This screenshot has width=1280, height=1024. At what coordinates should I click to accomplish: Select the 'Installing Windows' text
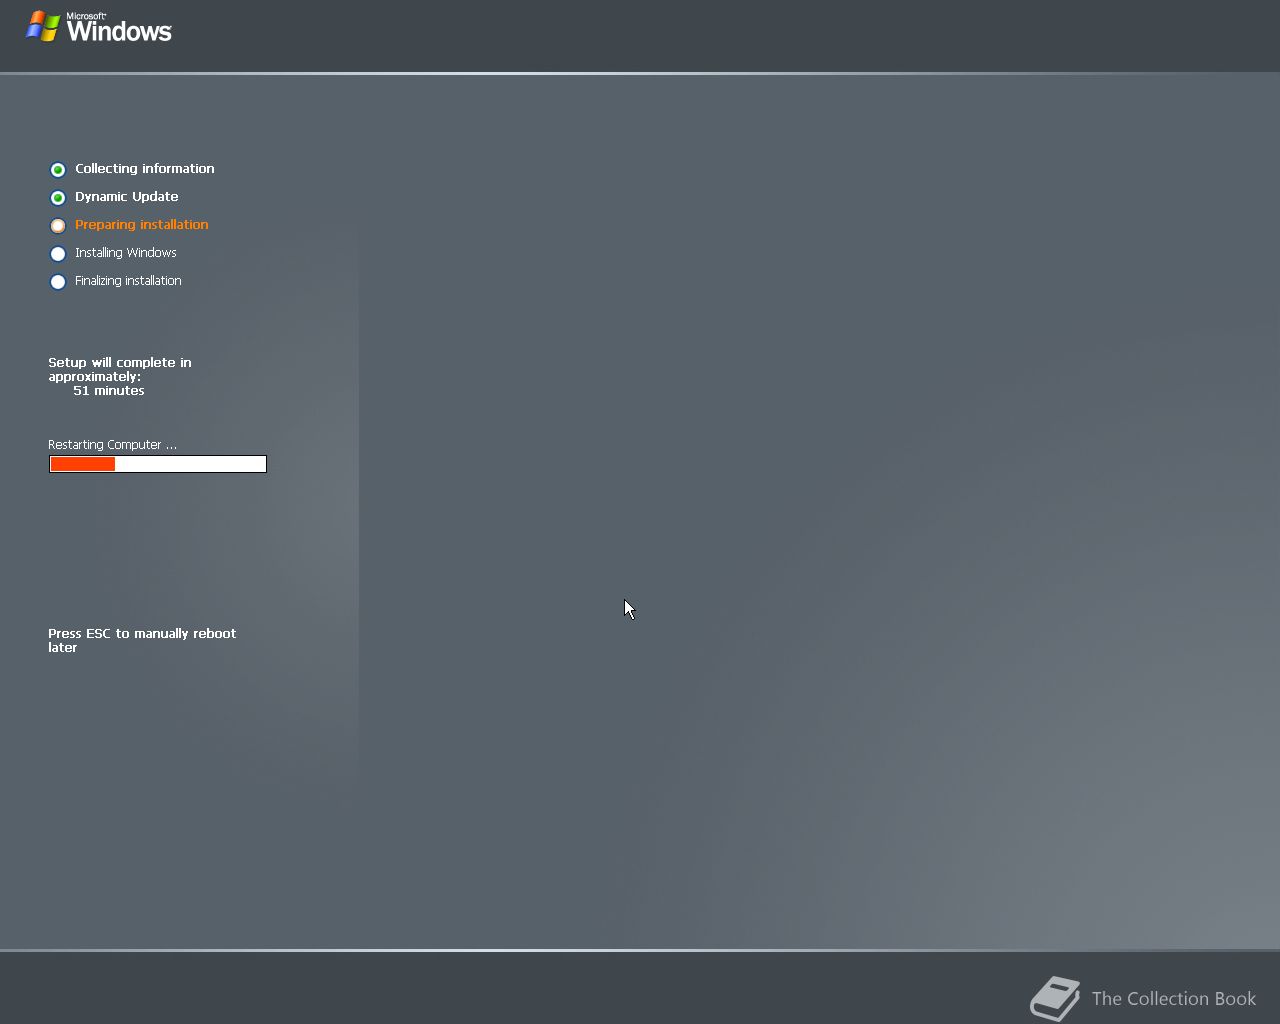coord(125,253)
